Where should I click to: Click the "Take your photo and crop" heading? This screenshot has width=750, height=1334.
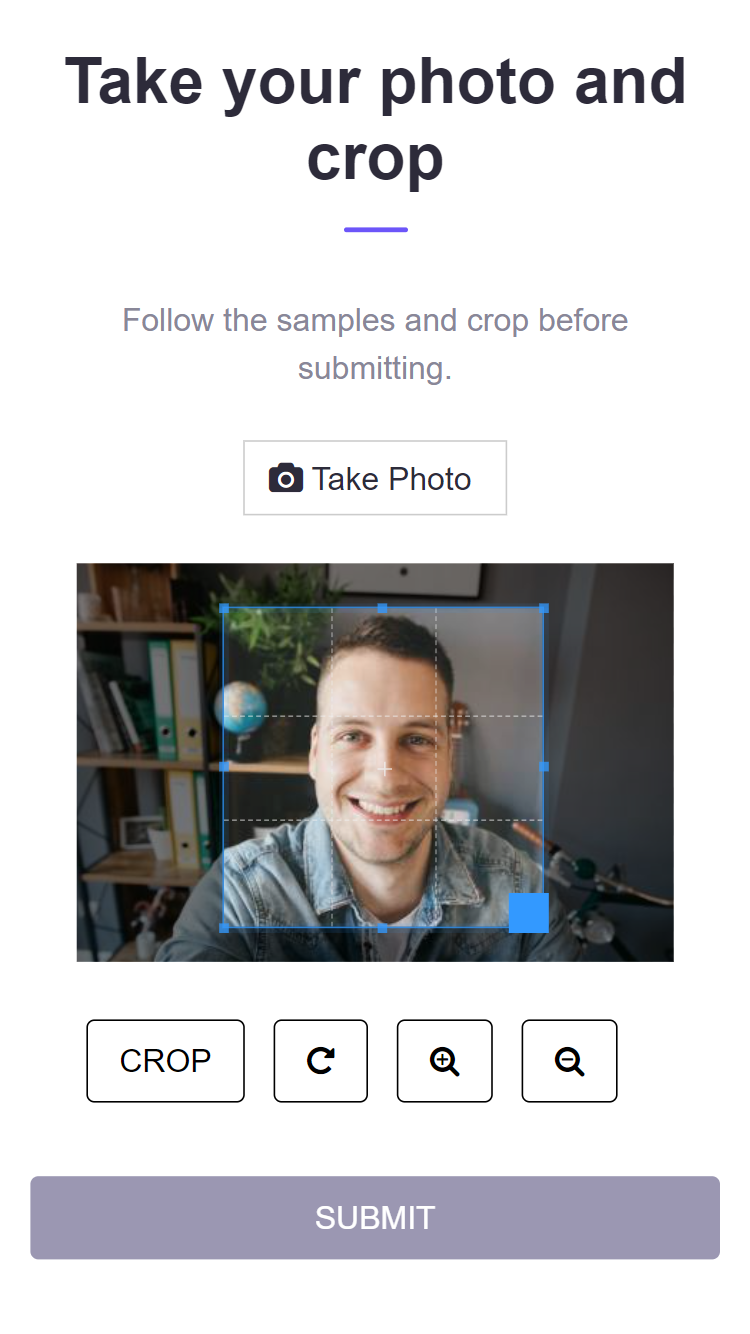[375, 120]
